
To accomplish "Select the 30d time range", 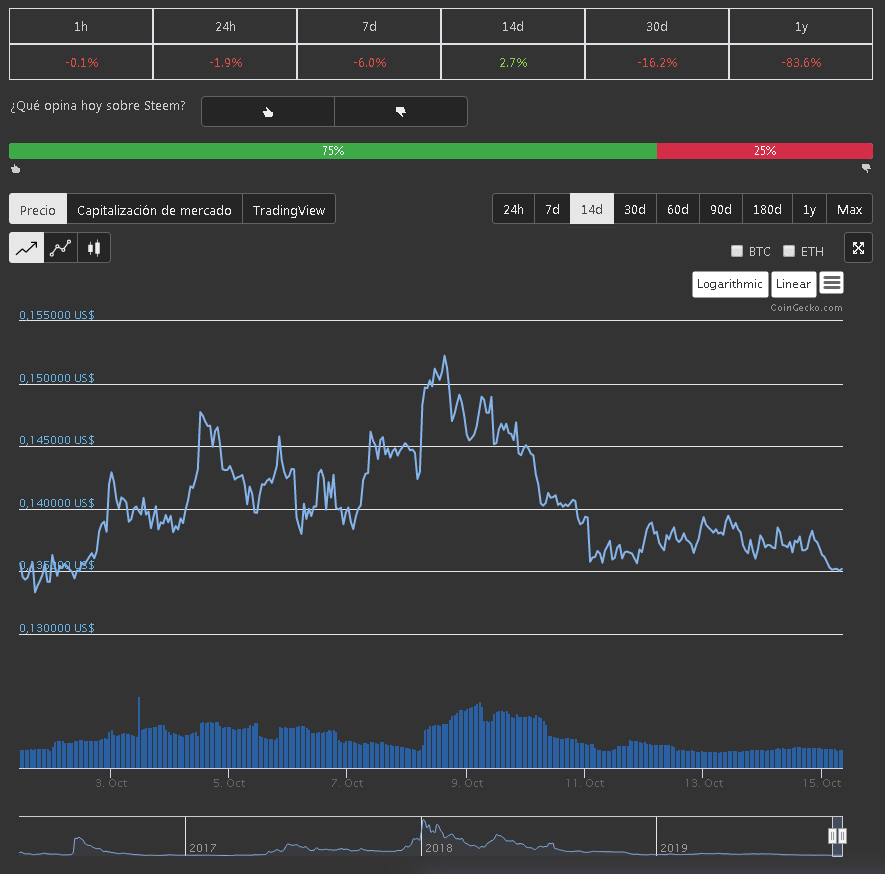I will point(635,209).
